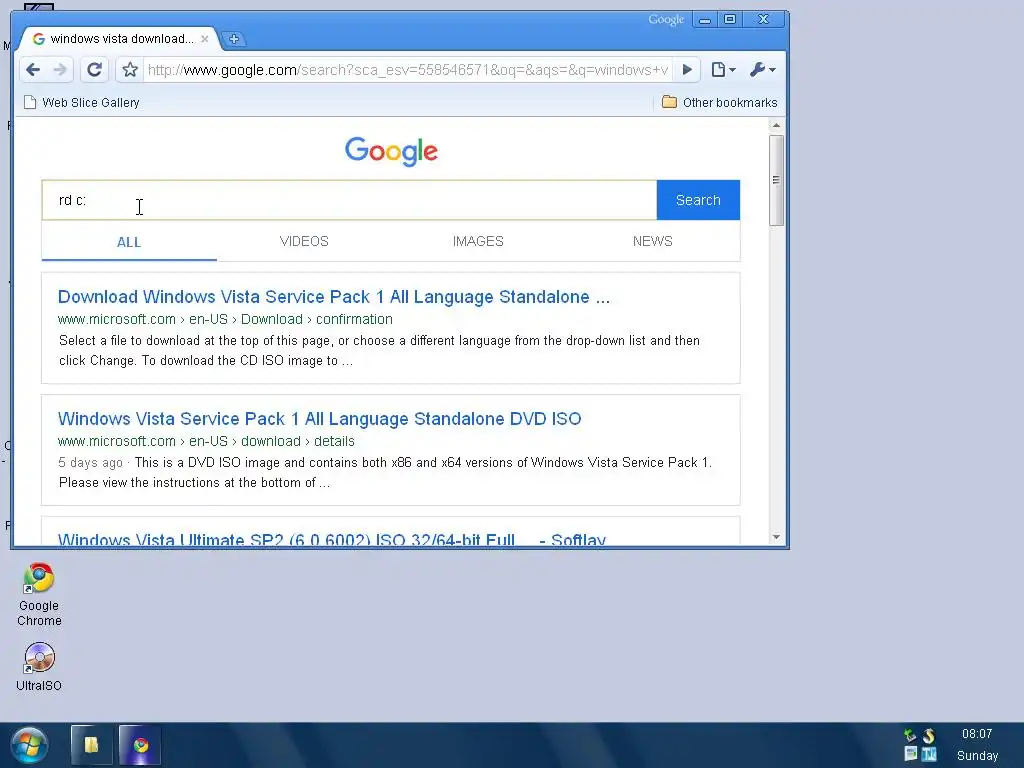Click the Google logo on the page
This screenshot has height=768, width=1024.
pos(391,152)
